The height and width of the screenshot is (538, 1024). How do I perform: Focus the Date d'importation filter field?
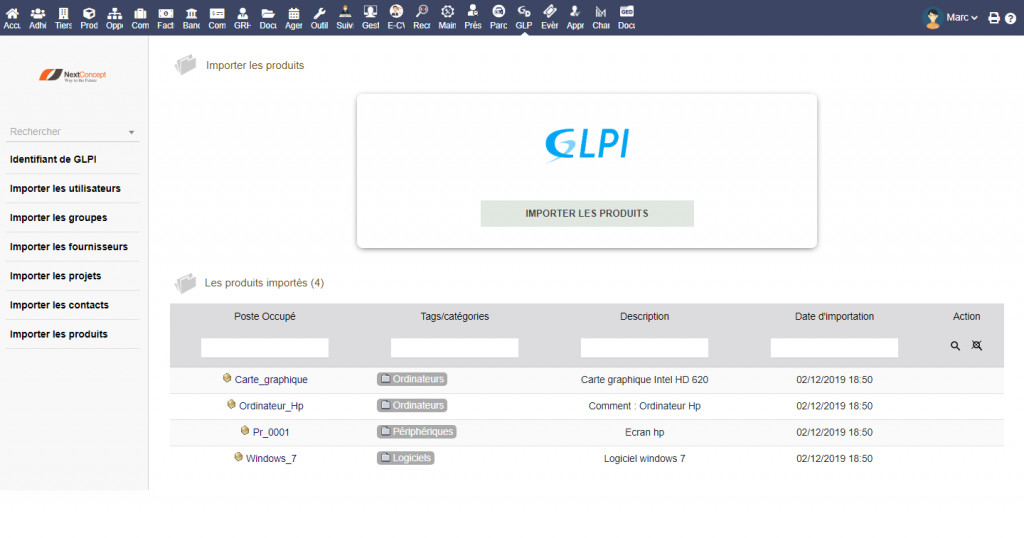pyautogui.click(x=835, y=347)
